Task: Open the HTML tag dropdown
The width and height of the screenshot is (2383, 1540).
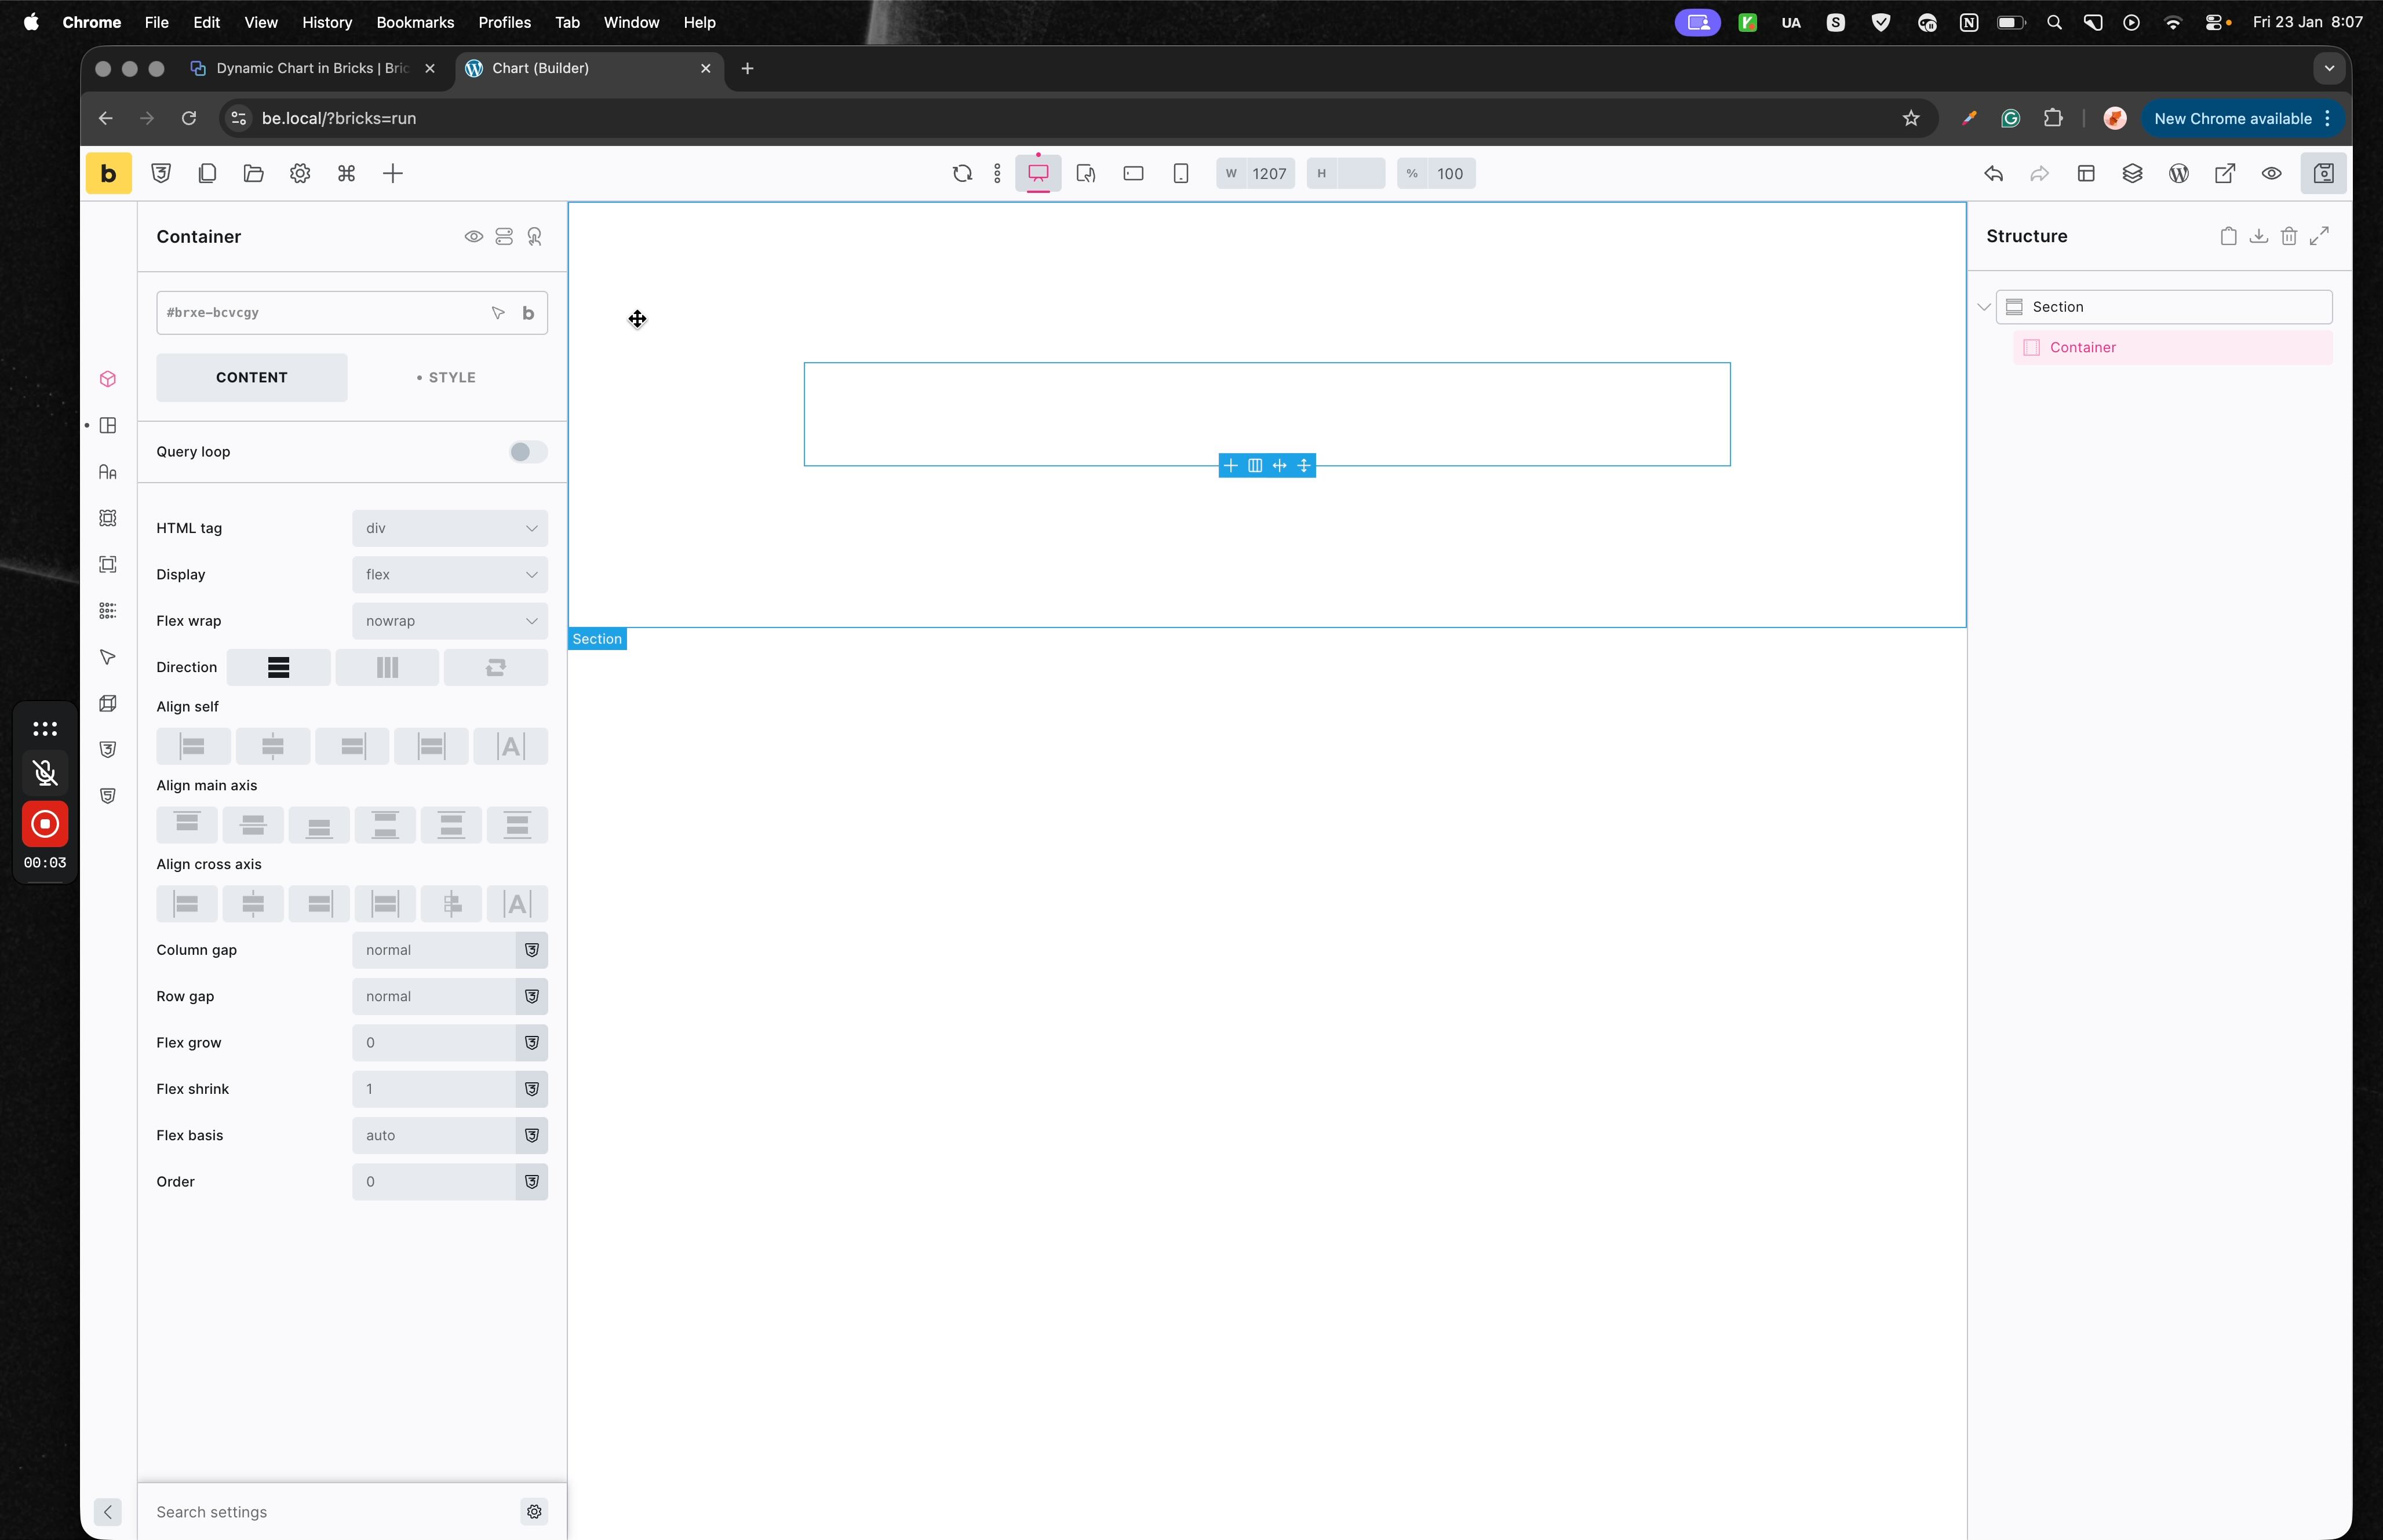Action: [450, 528]
